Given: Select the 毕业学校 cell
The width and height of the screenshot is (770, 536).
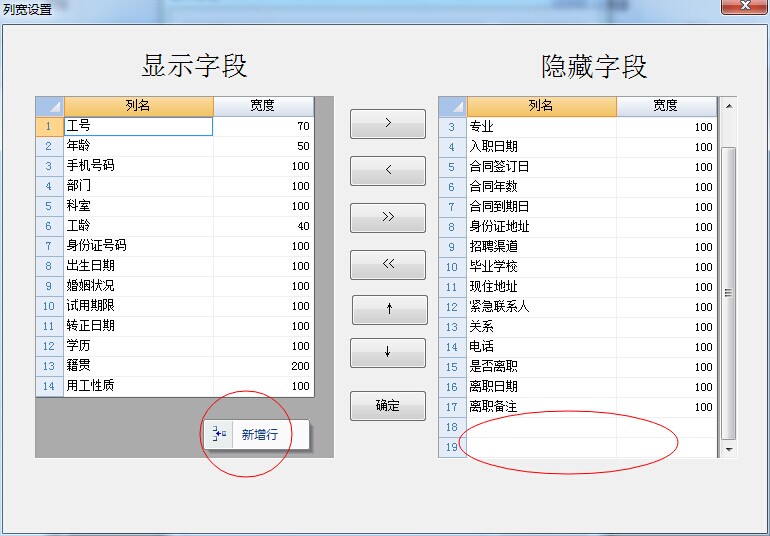Looking at the screenshot, I should click(x=542, y=267).
